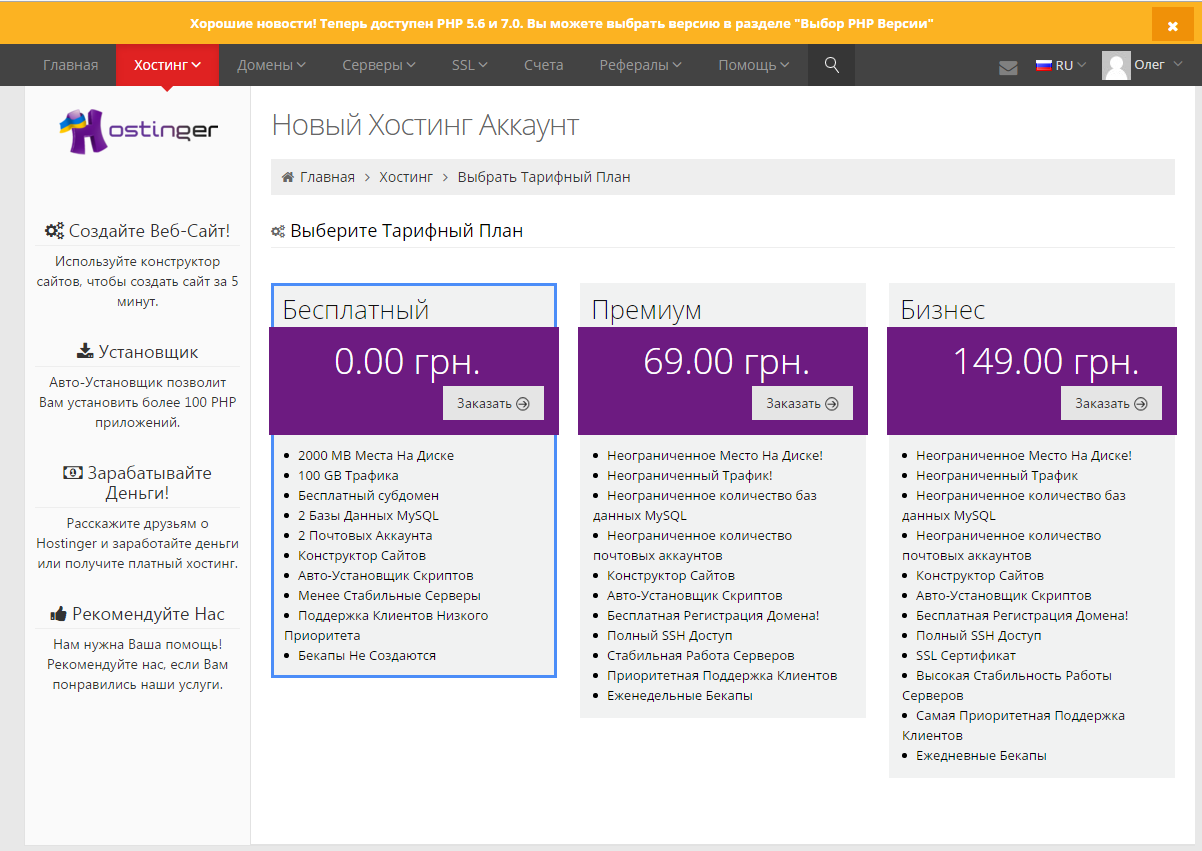Image resolution: width=1202 pixels, height=851 pixels.
Task: Open the Счета menu item
Action: pyautogui.click(x=544, y=65)
